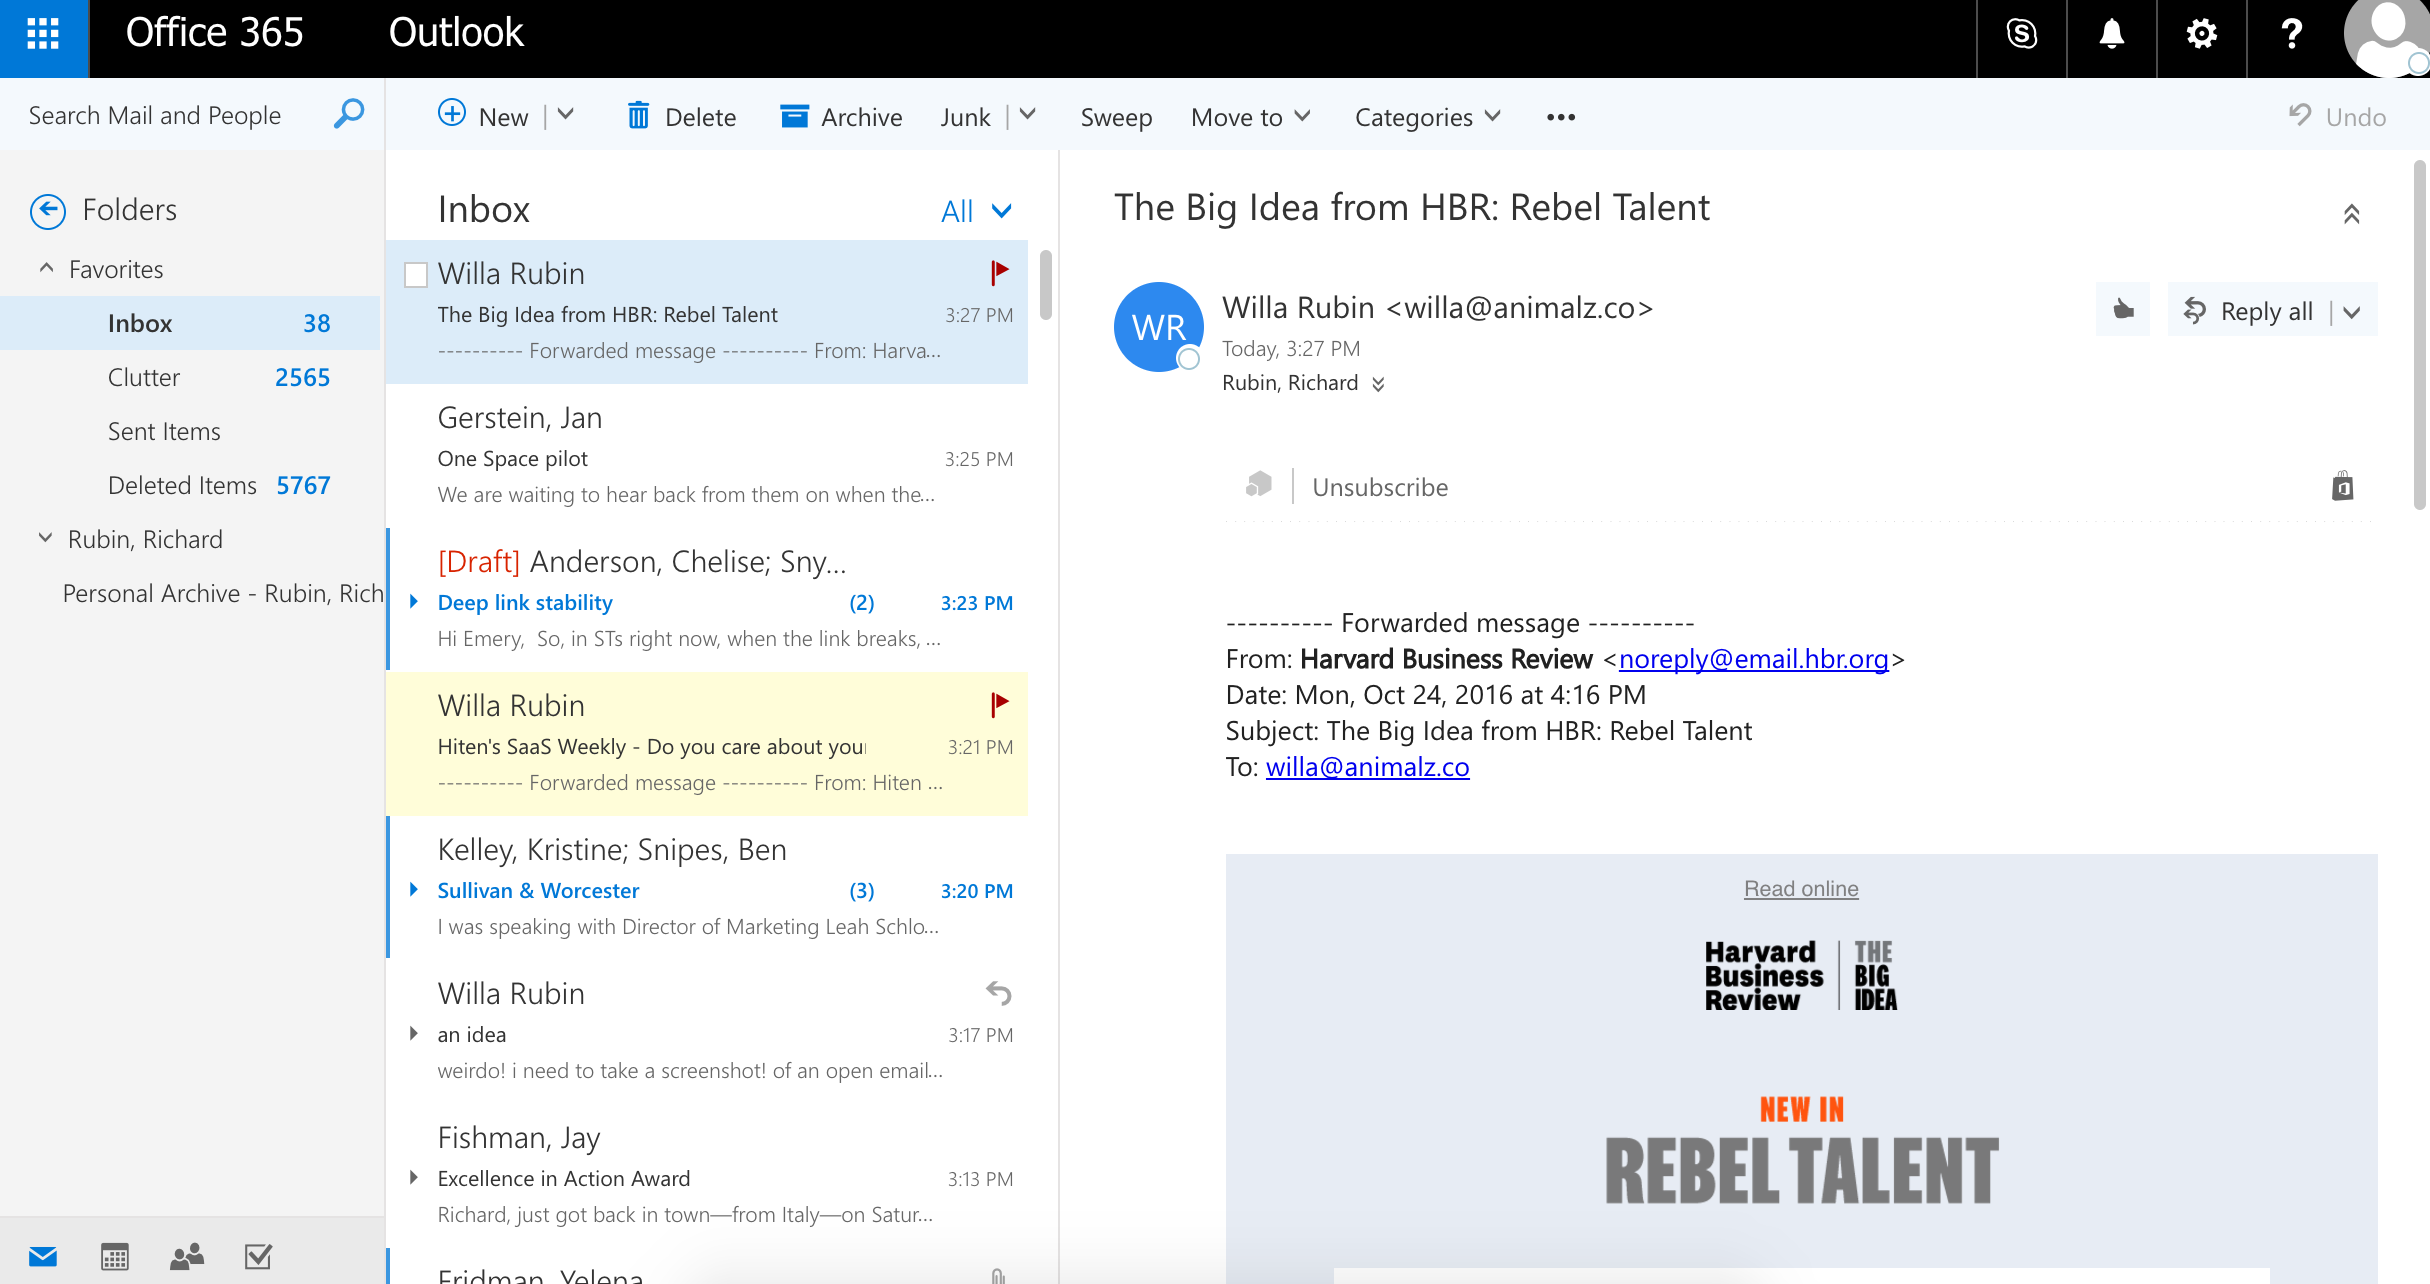Click the Reply all button
Image resolution: width=2430 pixels, height=1284 pixels.
[x=2248, y=311]
